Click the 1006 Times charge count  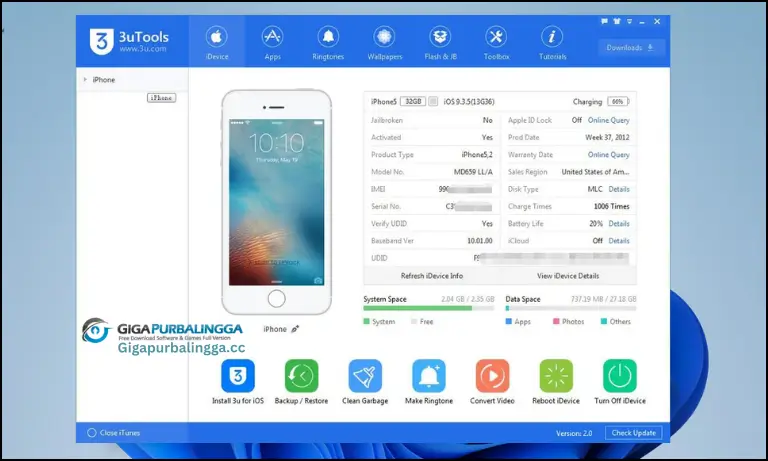pos(612,206)
